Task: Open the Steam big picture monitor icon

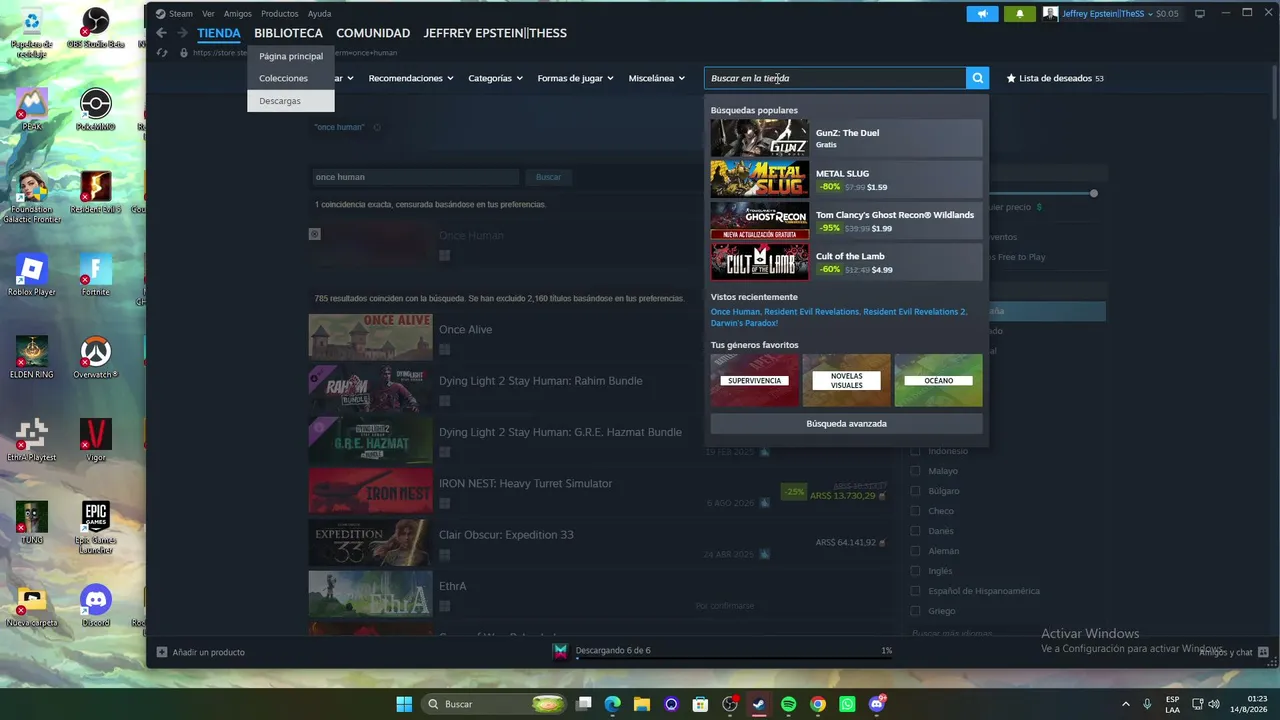Action: click(1200, 14)
